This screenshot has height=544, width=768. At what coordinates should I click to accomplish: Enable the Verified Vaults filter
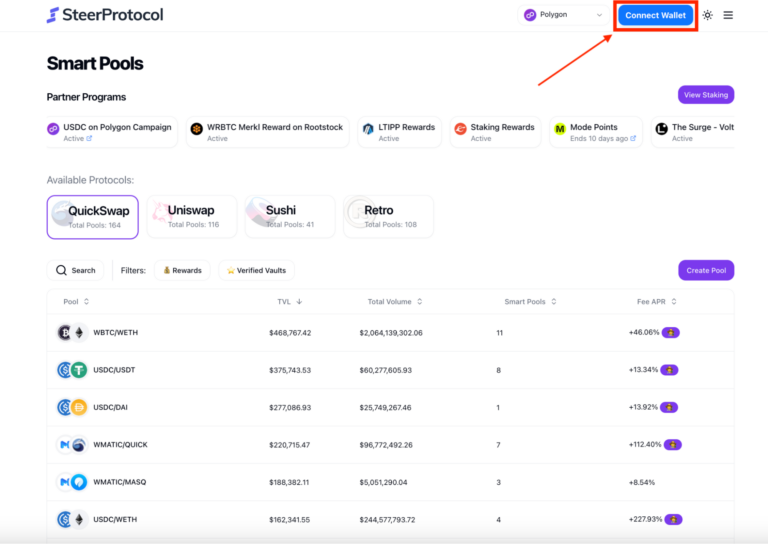[x=257, y=270]
